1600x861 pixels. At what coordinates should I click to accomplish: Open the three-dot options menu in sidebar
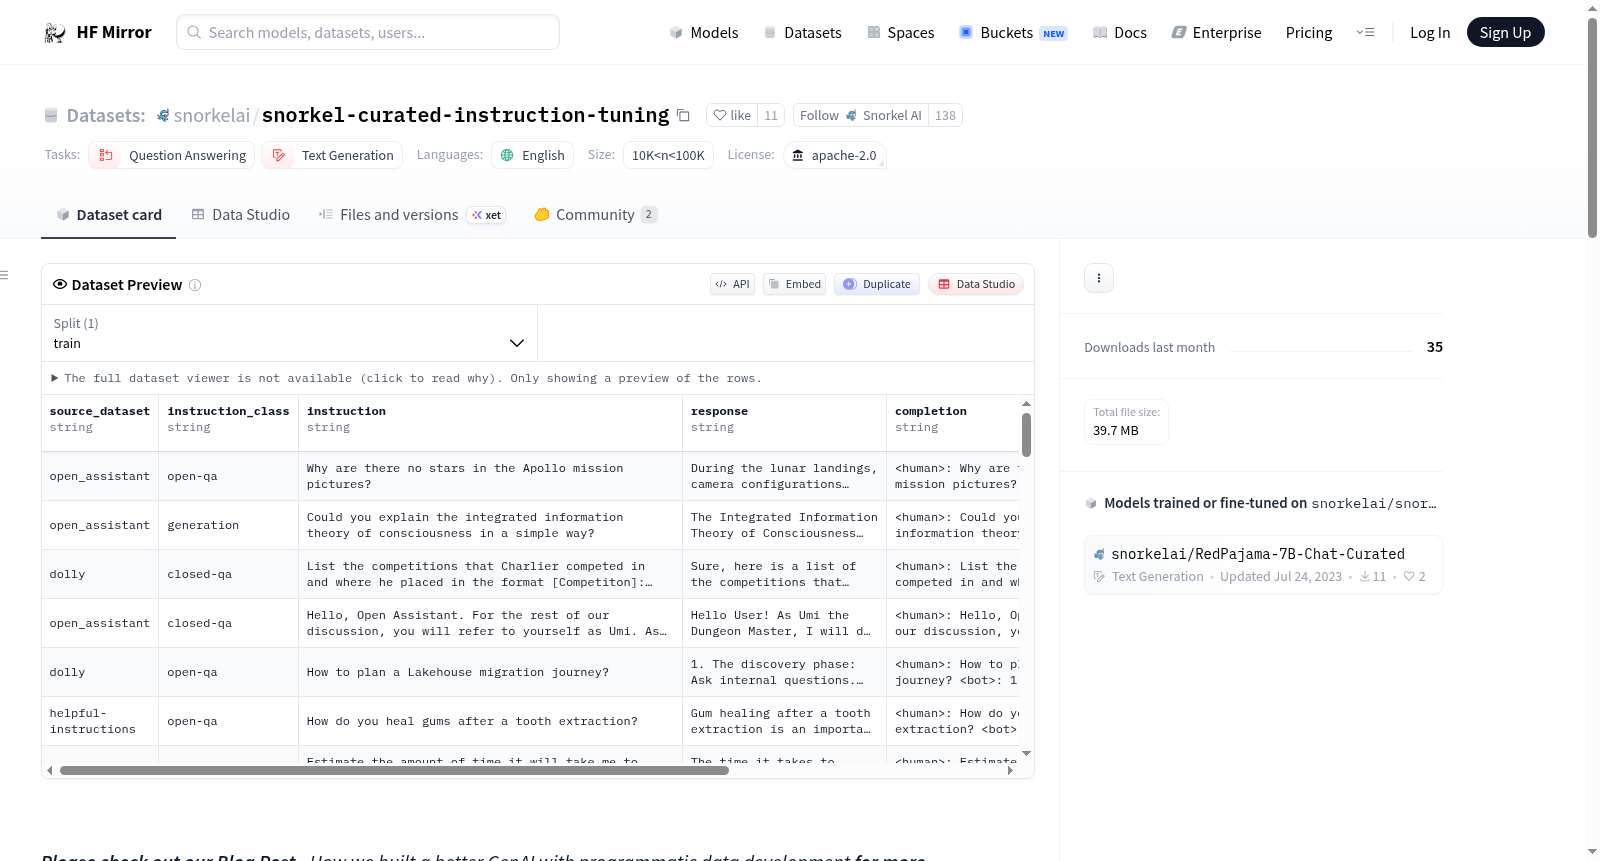(x=1099, y=278)
